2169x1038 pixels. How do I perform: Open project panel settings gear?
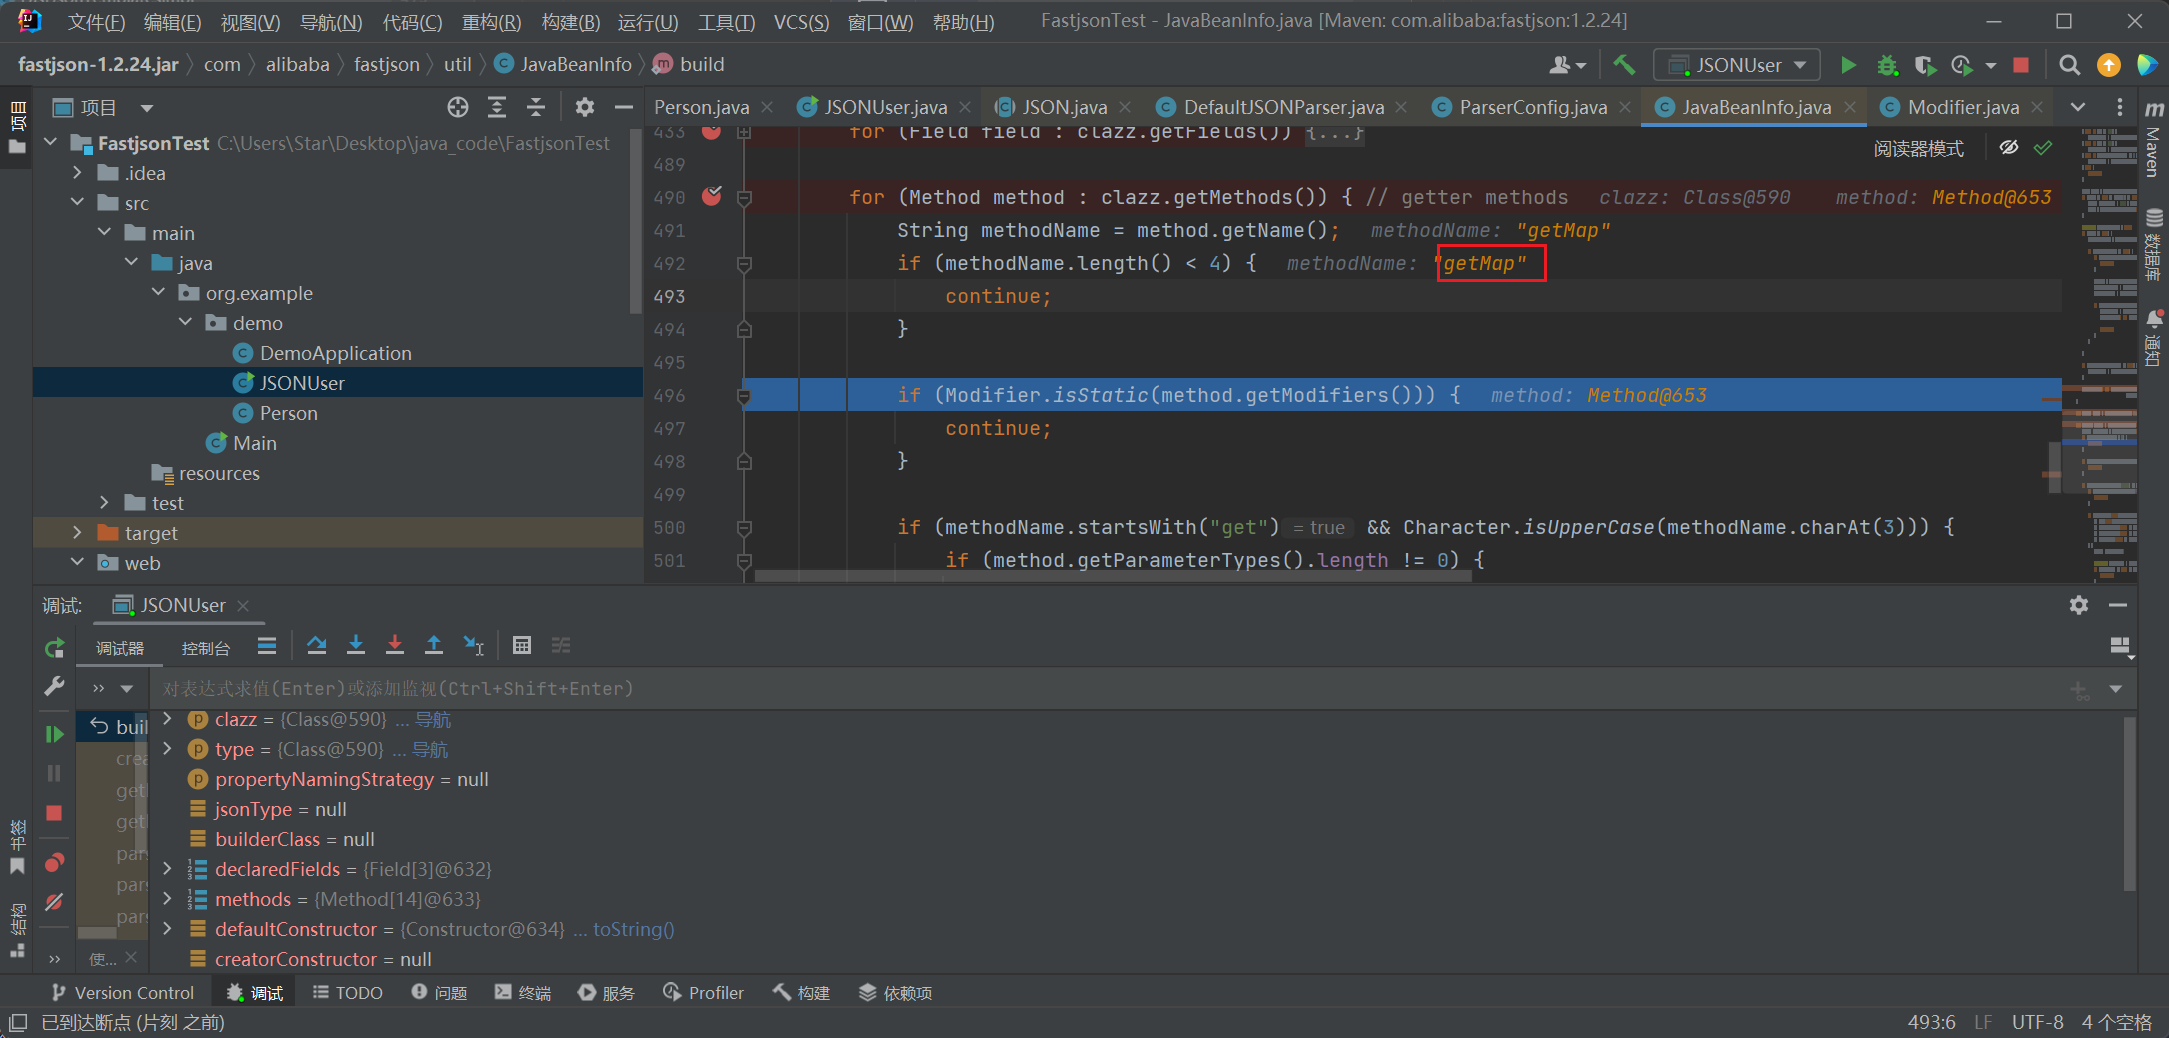[x=585, y=107]
